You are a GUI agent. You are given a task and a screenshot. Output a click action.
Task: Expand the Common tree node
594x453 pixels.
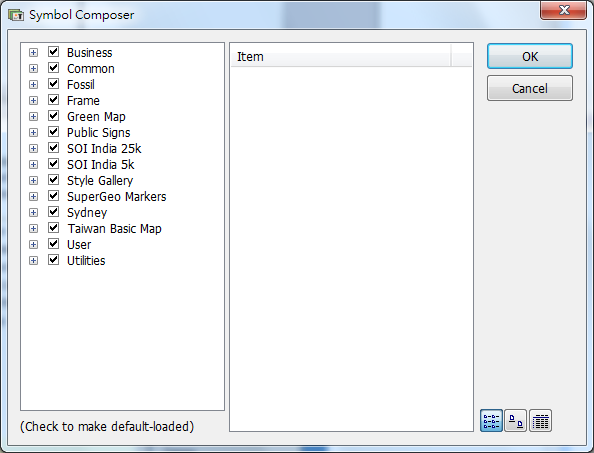[x=33, y=69]
